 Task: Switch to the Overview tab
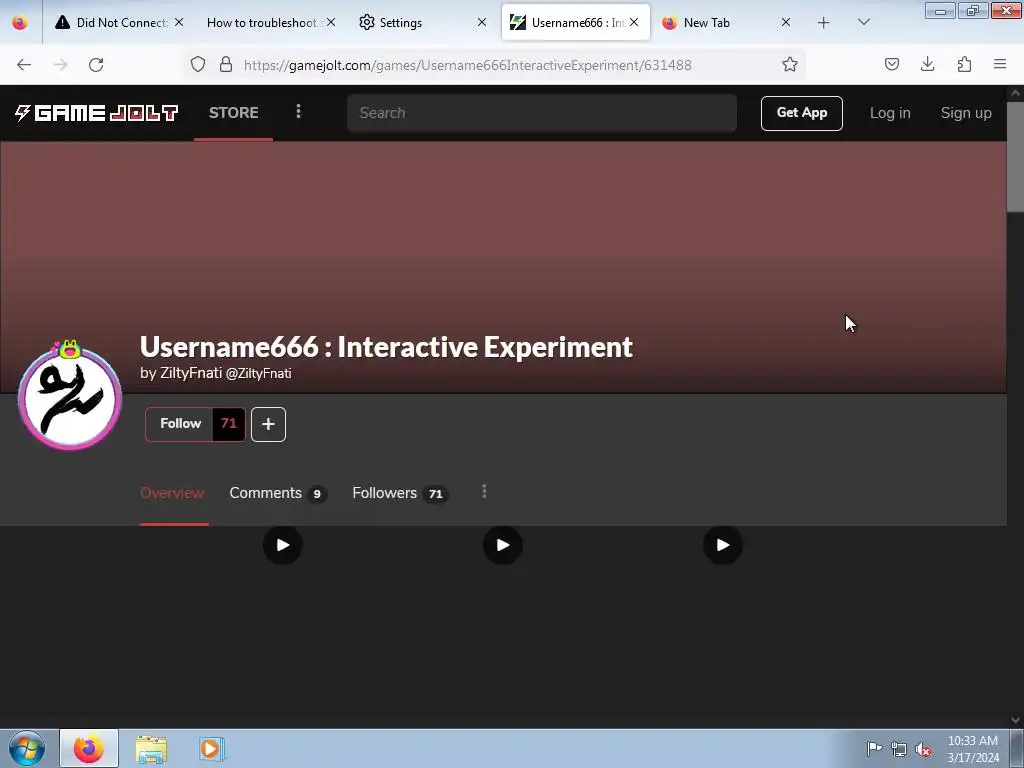tap(172, 493)
